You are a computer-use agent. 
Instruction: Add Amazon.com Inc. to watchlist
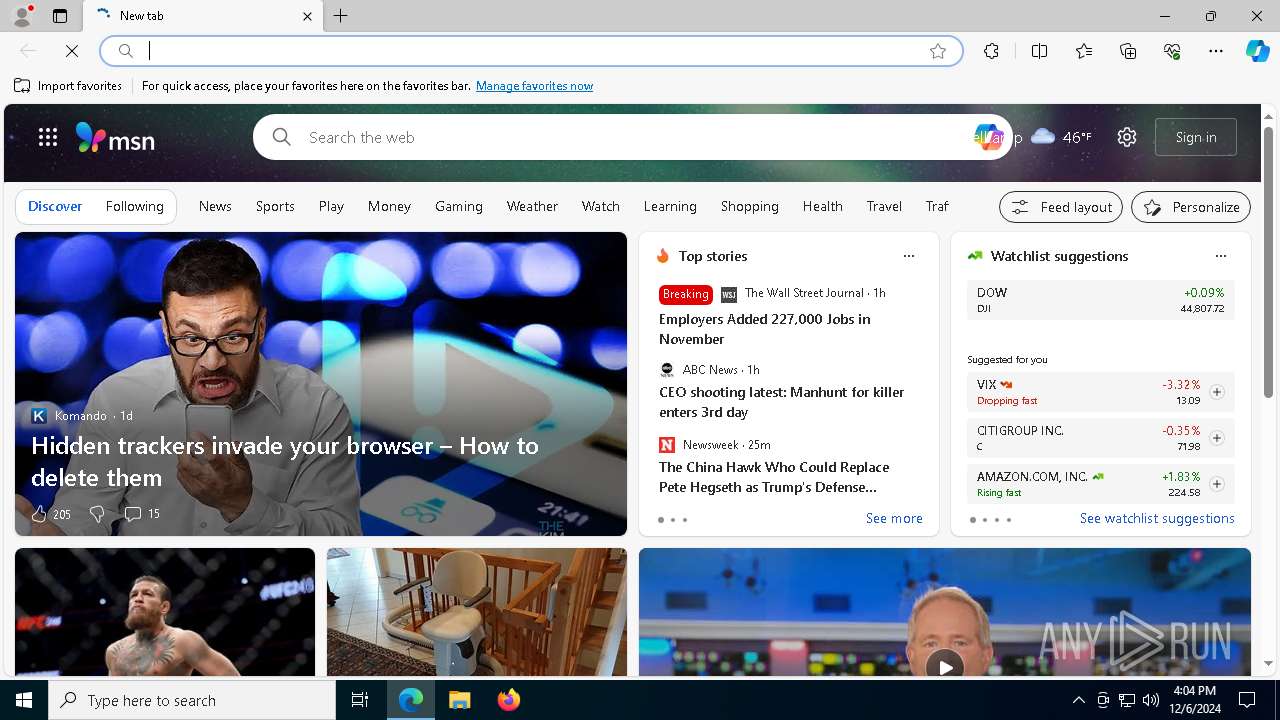1216,484
